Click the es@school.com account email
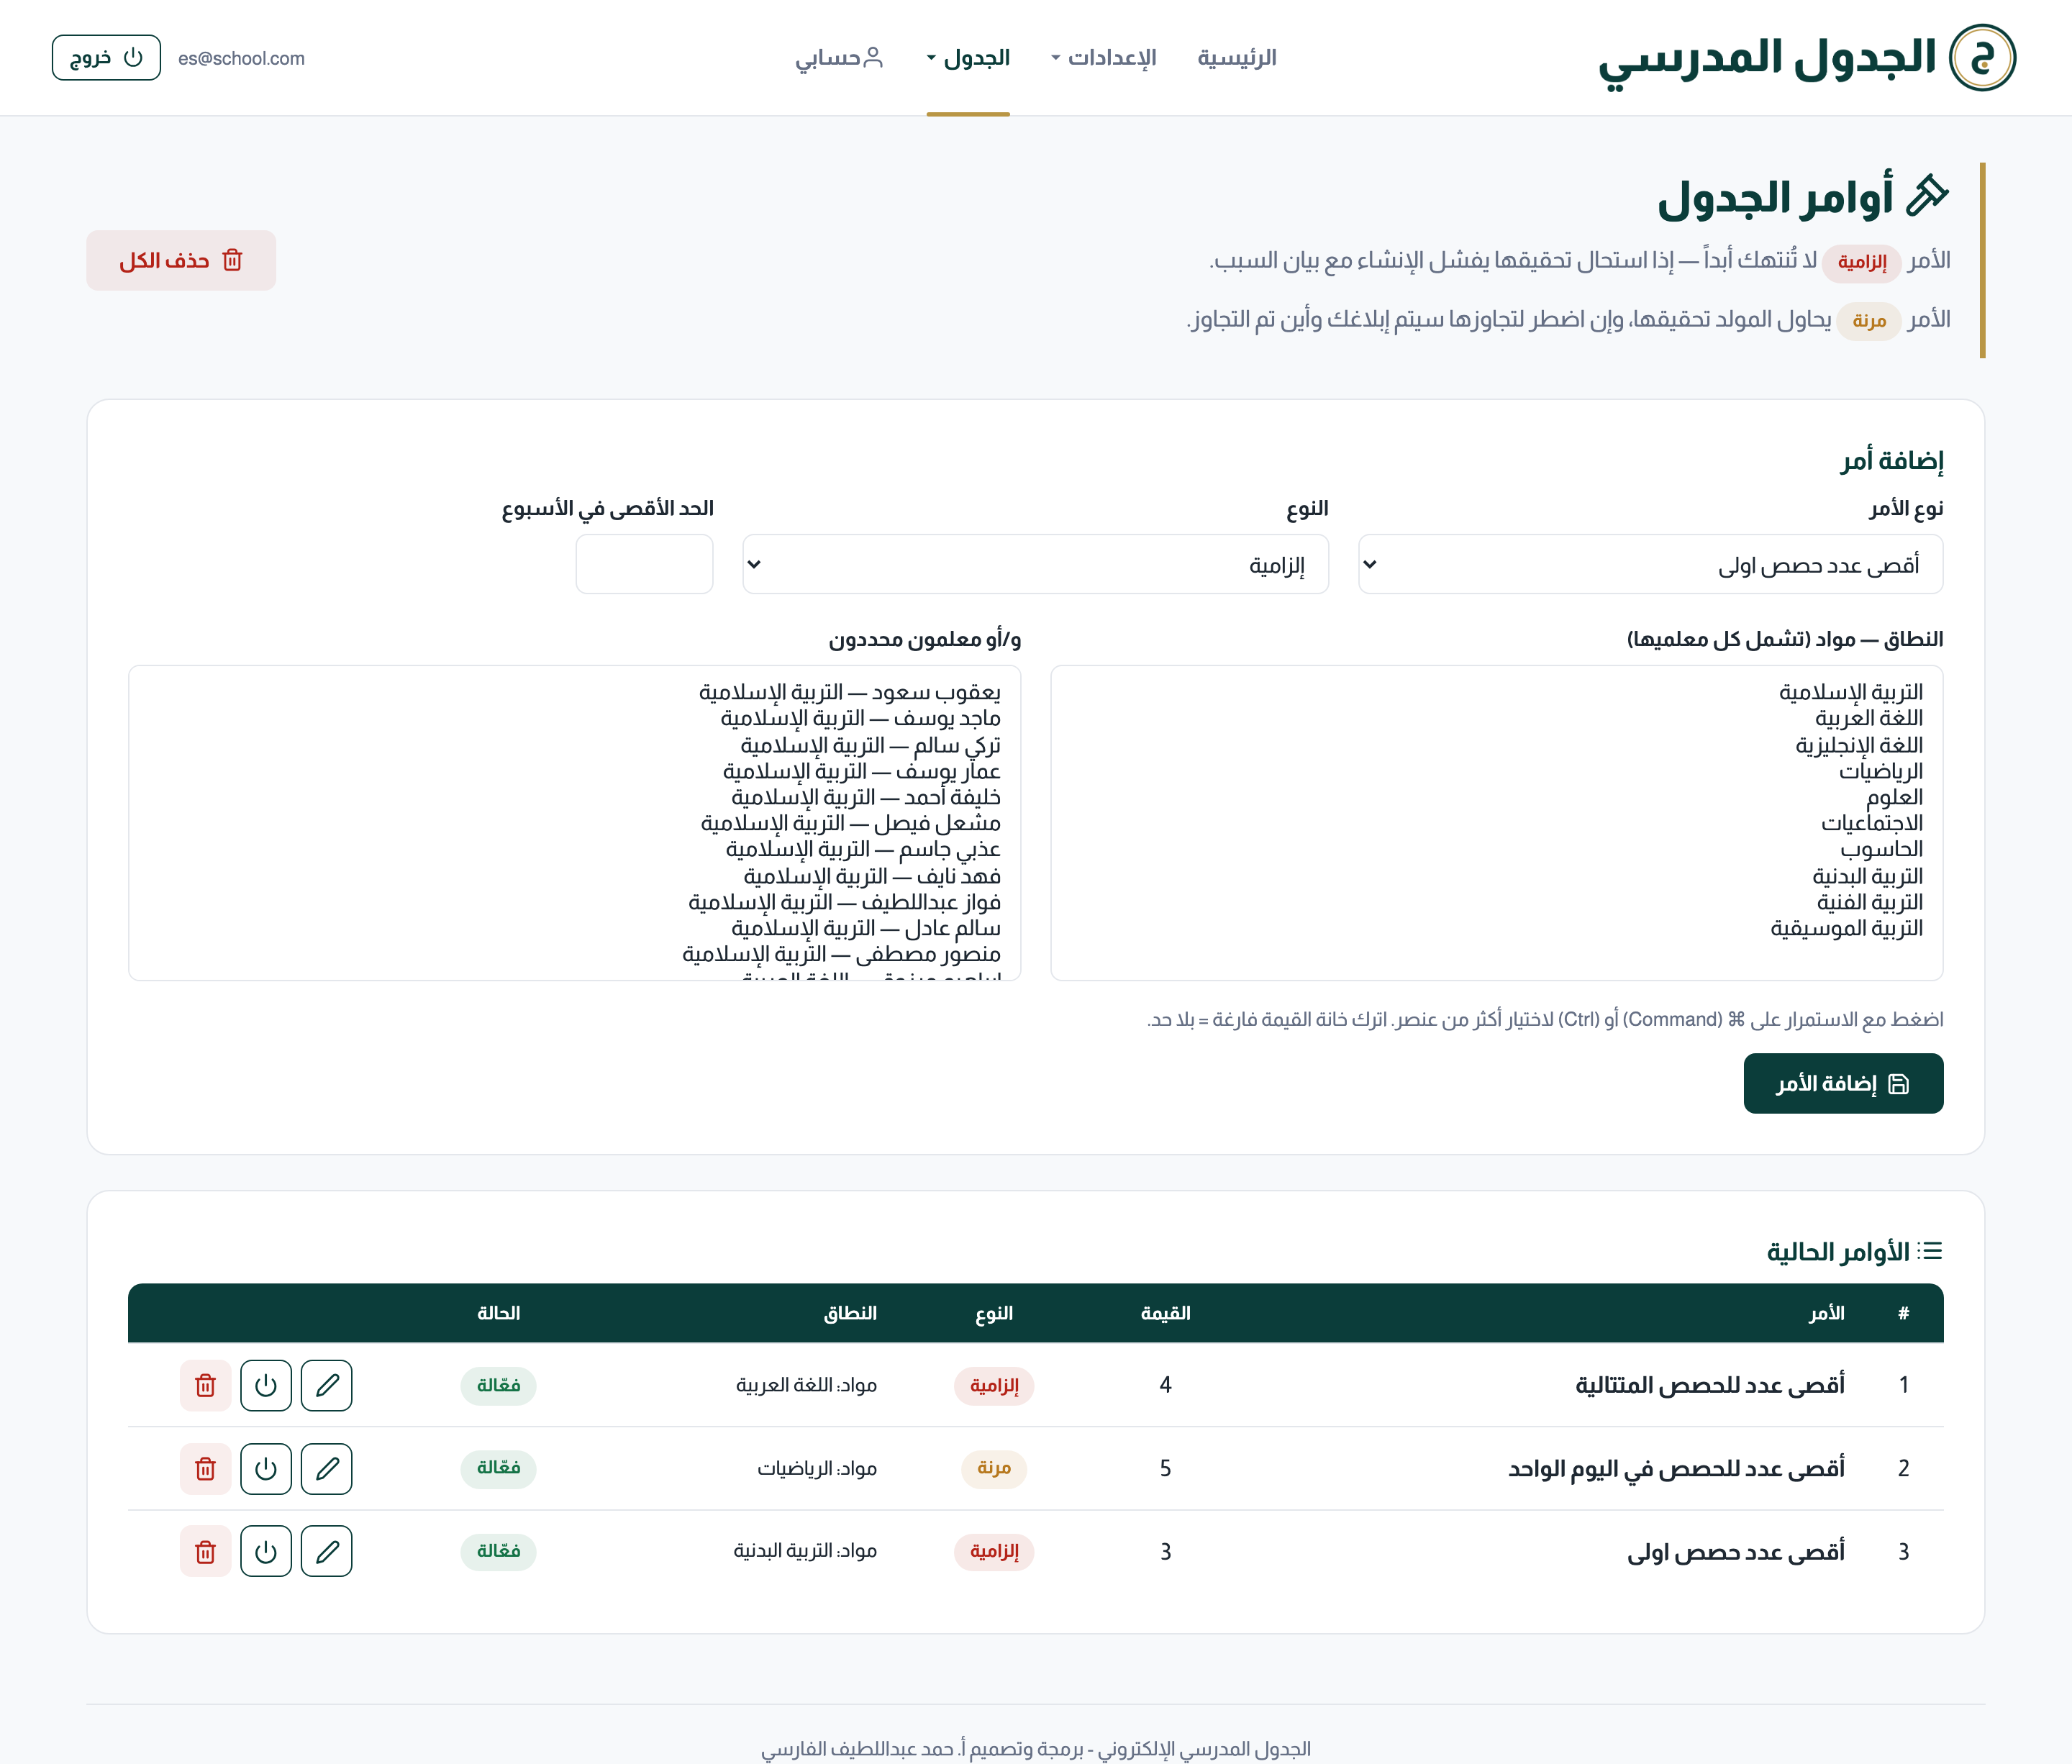The image size is (2072, 1764). coord(241,58)
